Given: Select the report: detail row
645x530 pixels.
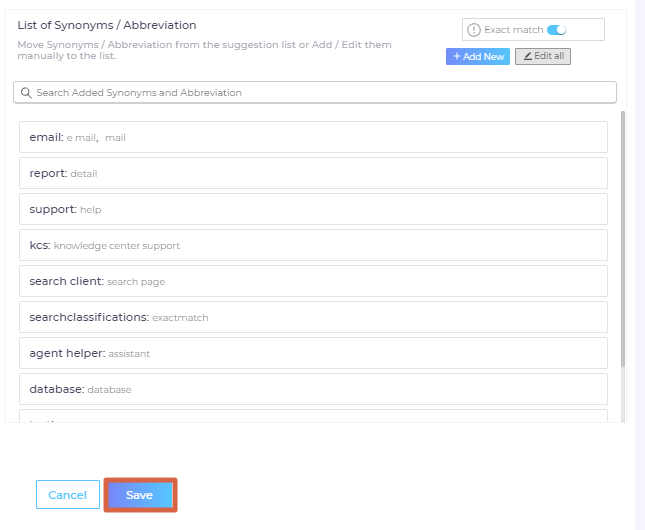Looking at the screenshot, I should (x=313, y=173).
